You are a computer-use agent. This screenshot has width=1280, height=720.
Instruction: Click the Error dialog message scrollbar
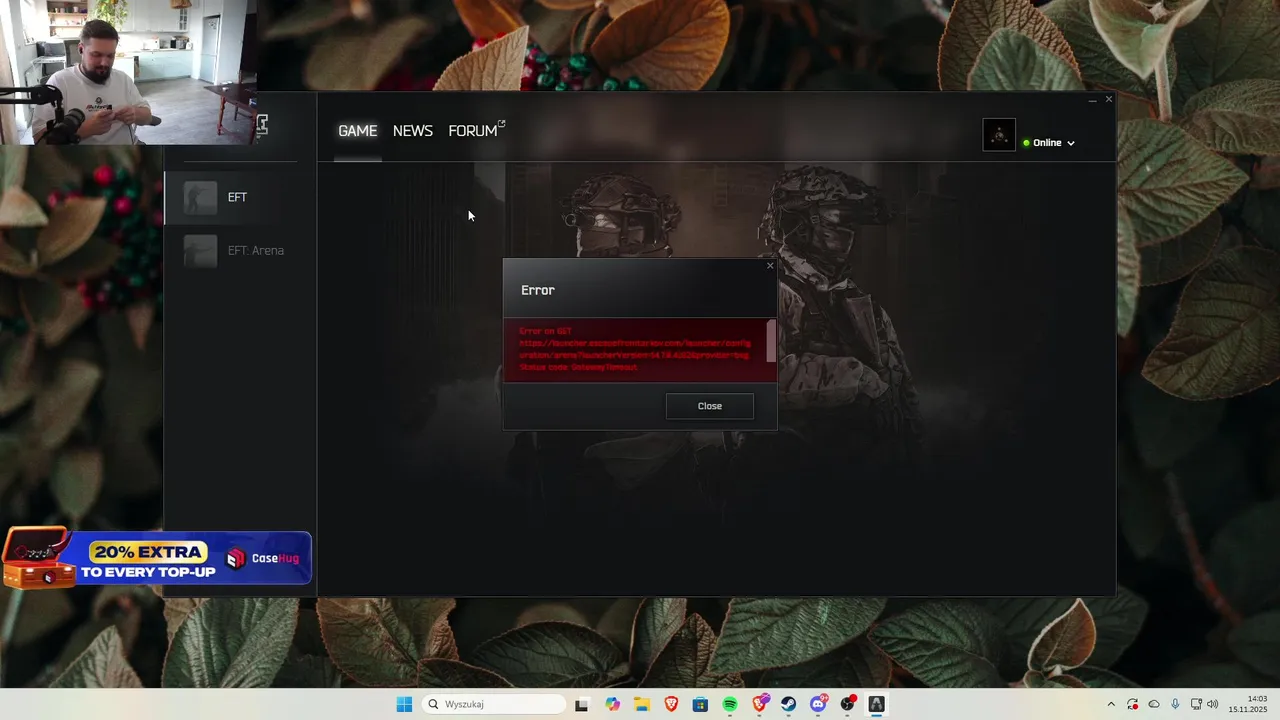[x=771, y=342]
